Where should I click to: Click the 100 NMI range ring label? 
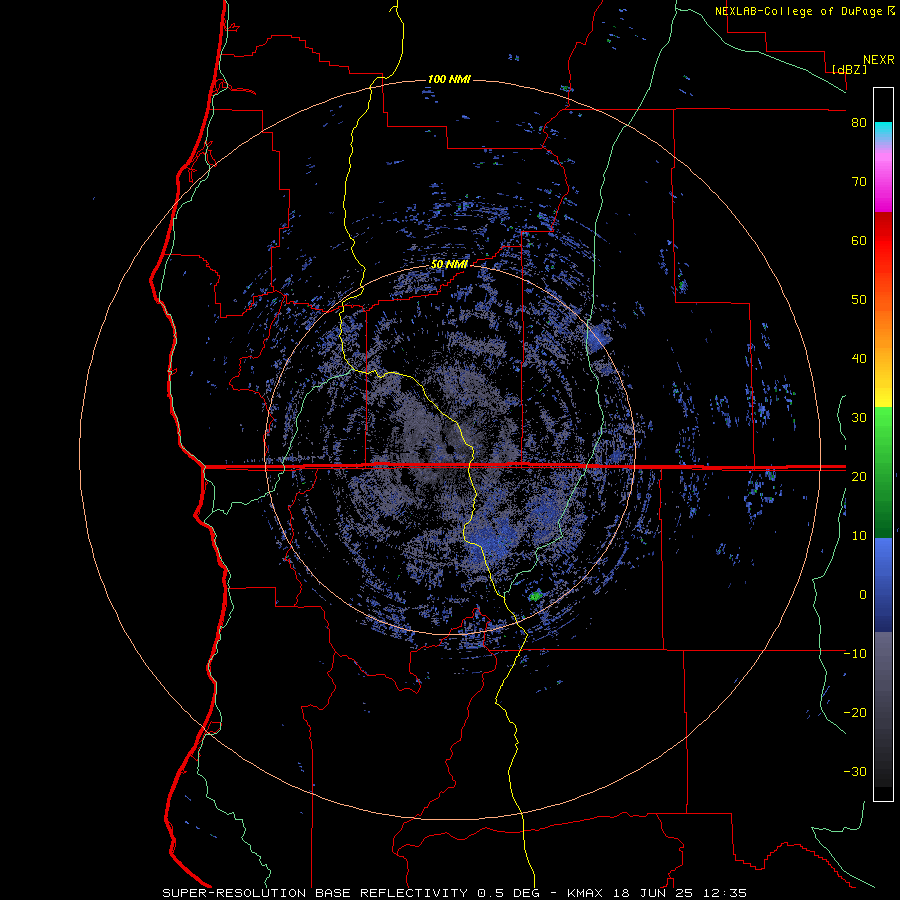449,79
